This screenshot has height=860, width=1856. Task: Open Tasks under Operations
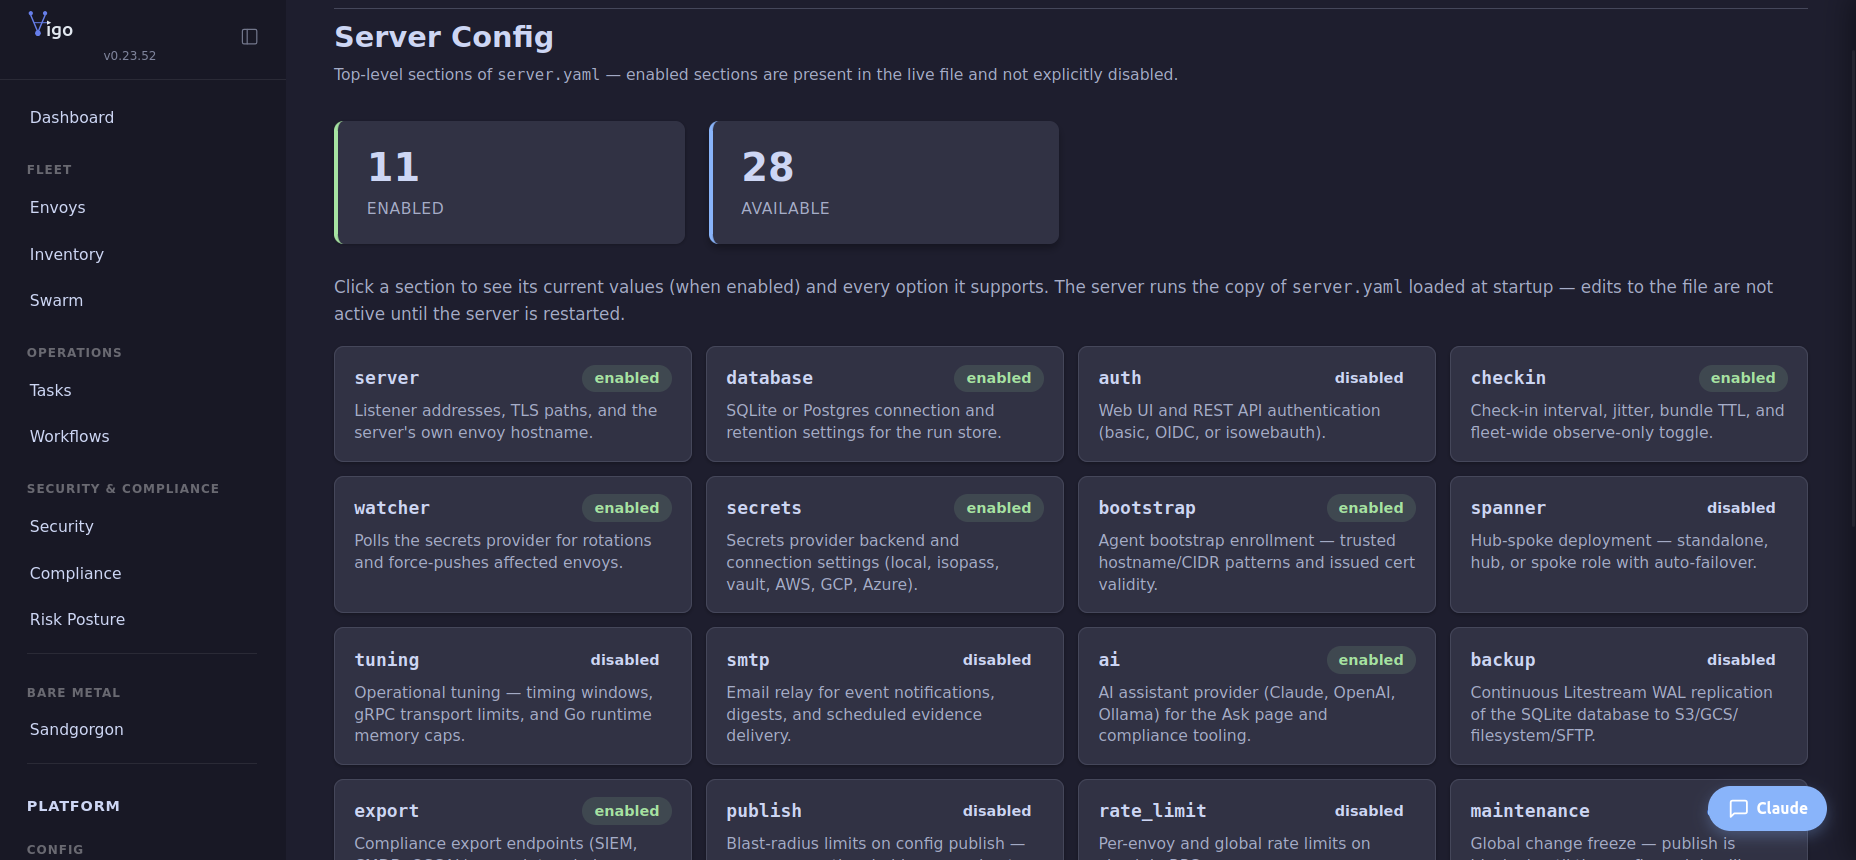(51, 390)
